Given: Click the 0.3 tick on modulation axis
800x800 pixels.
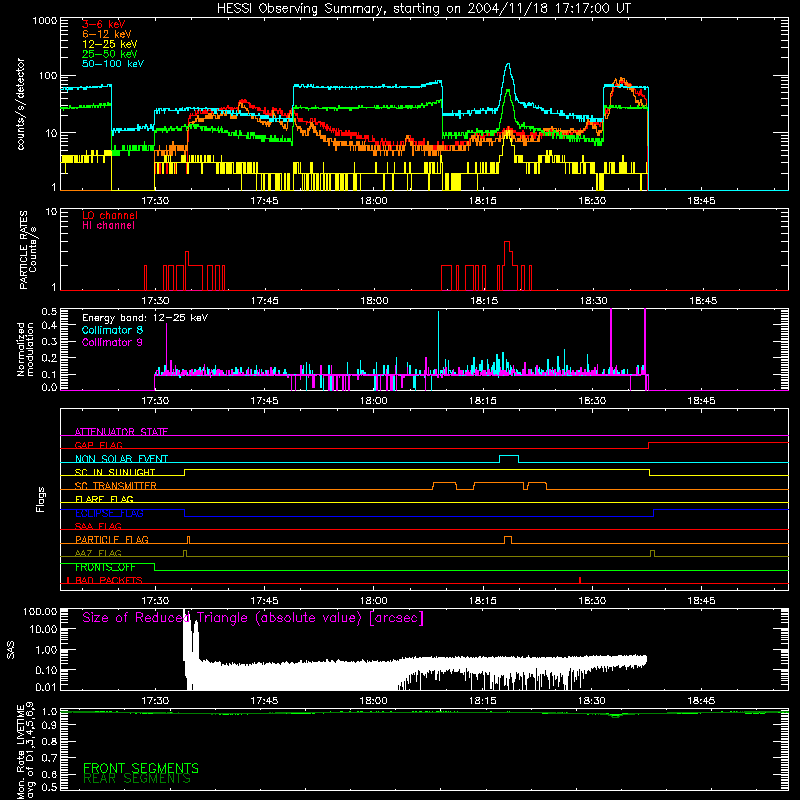Looking at the screenshot, I should coord(49,341).
